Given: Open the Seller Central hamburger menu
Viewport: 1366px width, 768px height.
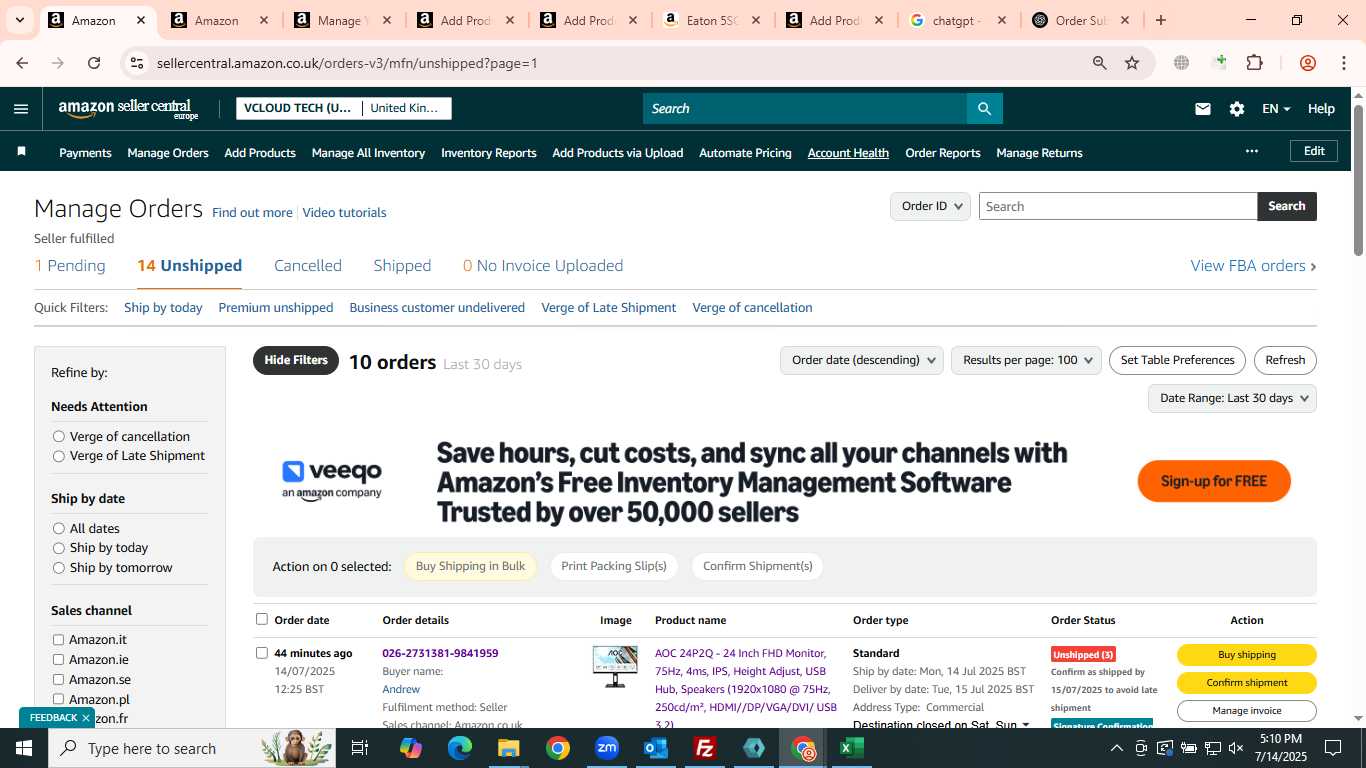Looking at the screenshot, I should point(21,109).
